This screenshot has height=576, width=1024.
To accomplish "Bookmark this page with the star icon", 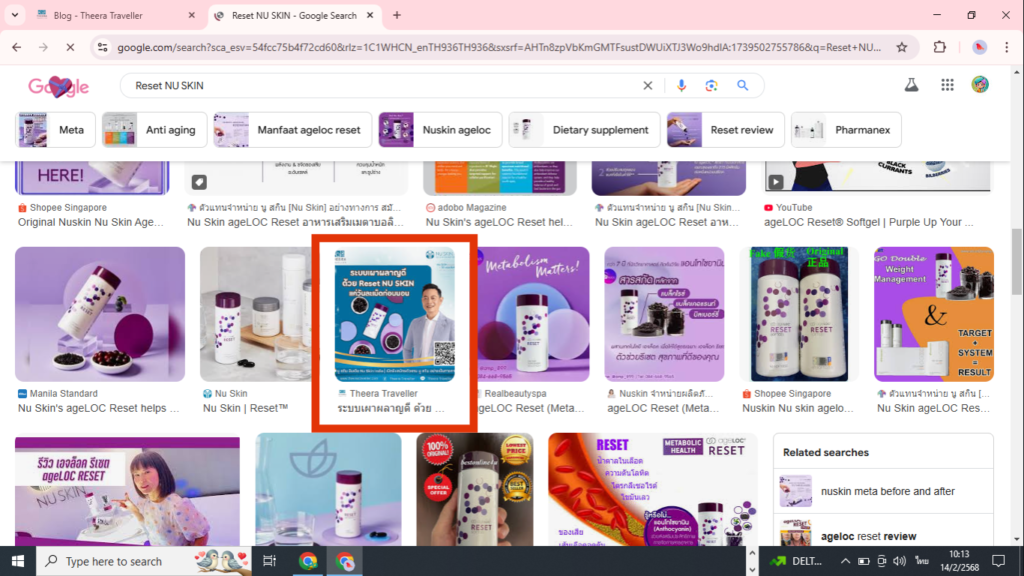I will [901, 47].
